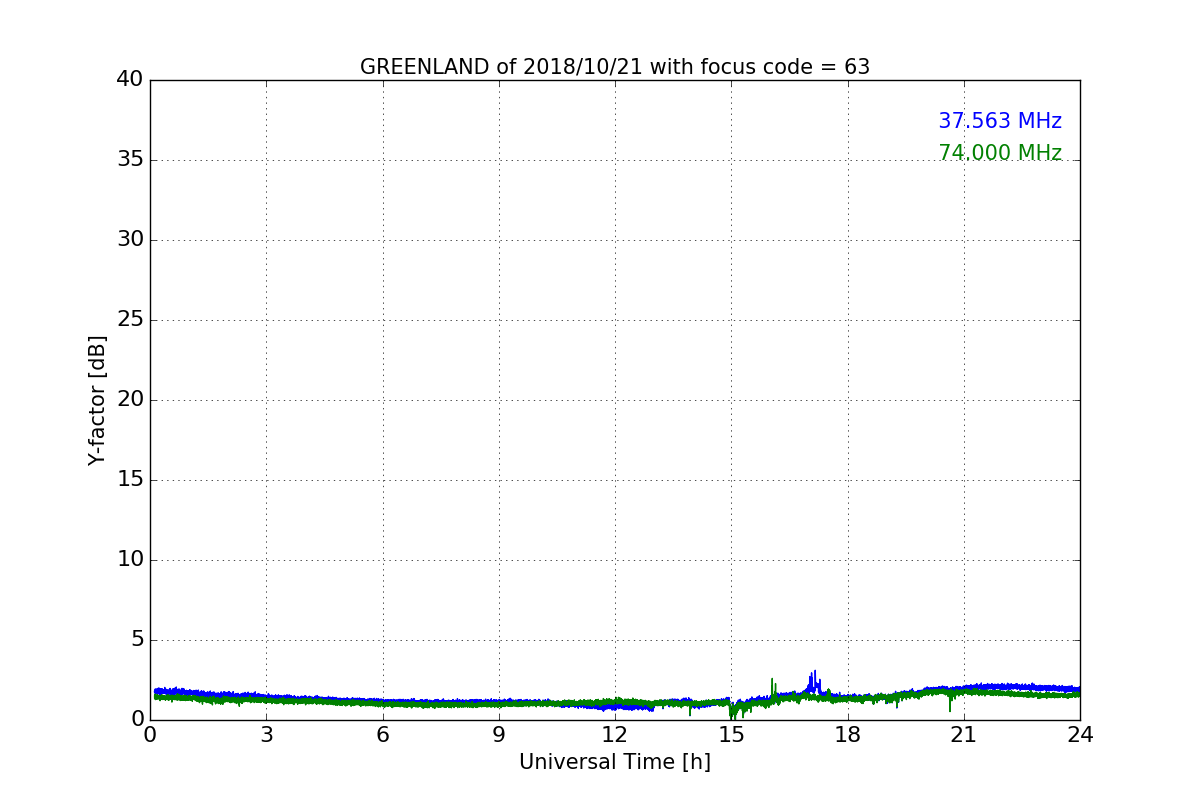Click y-axis tick label 25
This screenshot has height=800, width=1200.
click(130, 320)
